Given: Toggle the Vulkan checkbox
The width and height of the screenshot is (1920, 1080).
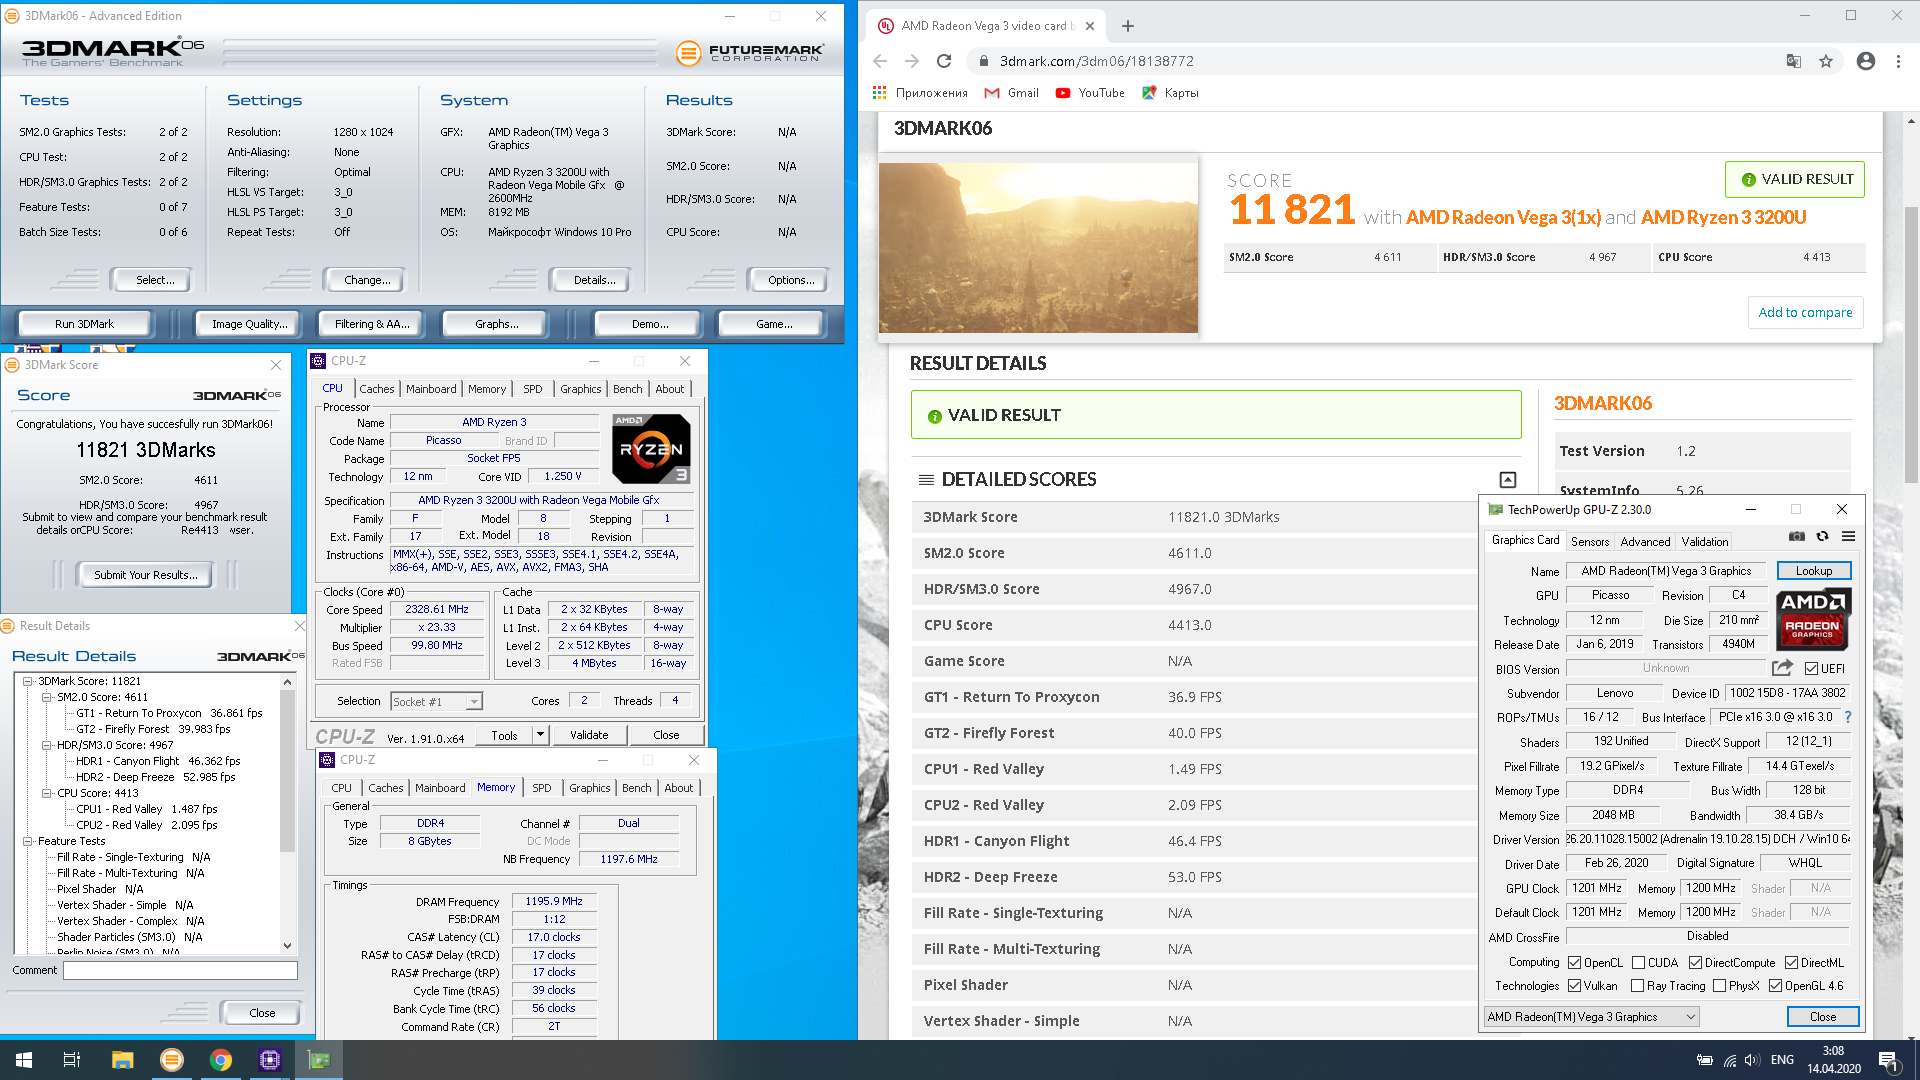Looking at the screenshot, I should pos(1575,986).
